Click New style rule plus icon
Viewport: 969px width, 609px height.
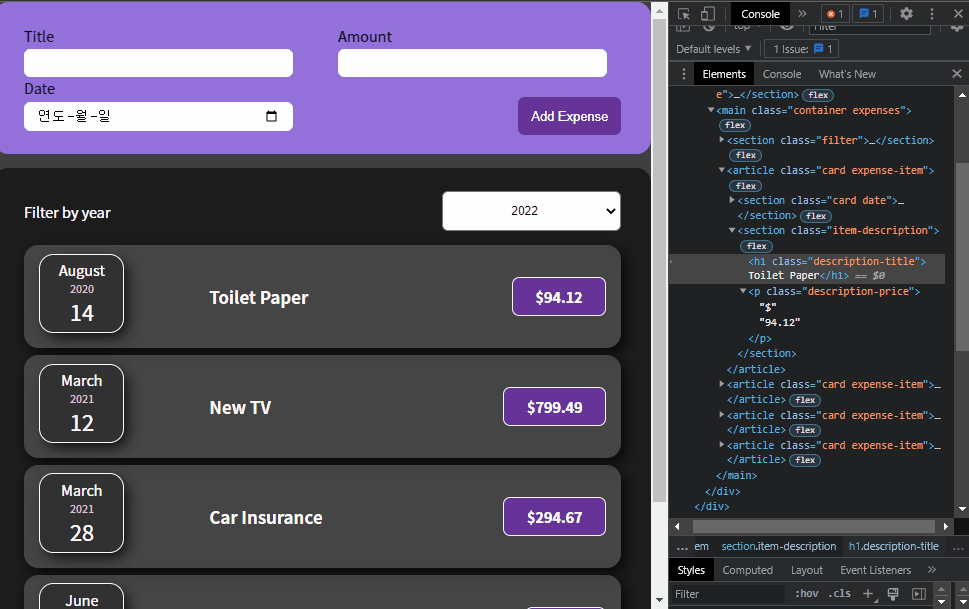(x=868, y=594)
